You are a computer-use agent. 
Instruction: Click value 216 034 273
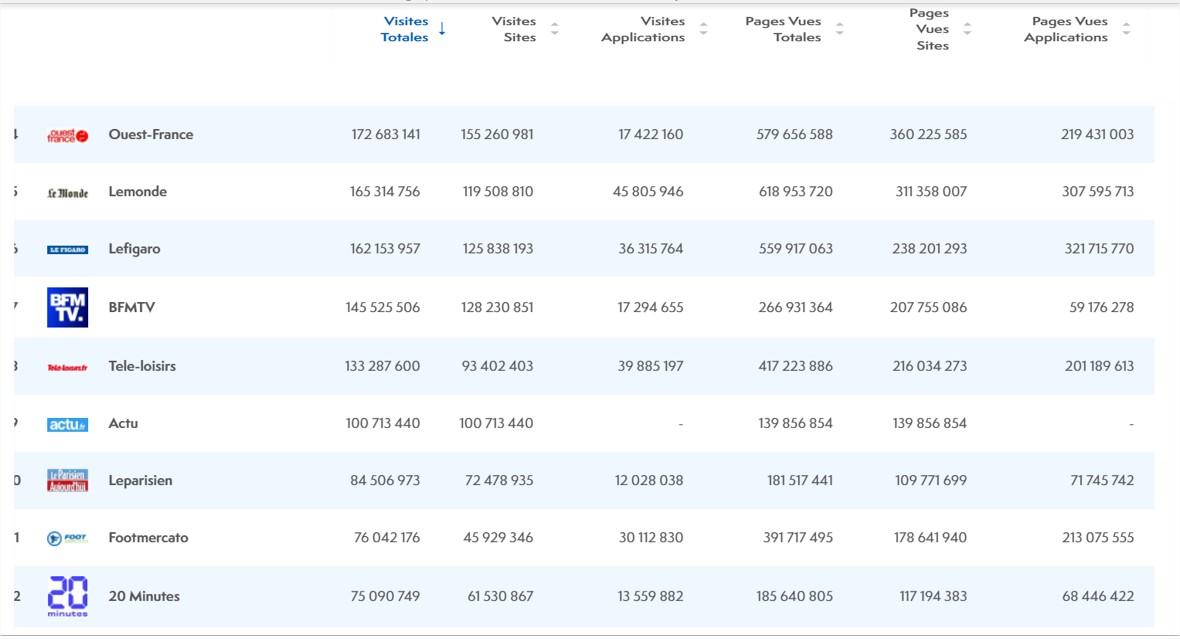pos(930,367)
